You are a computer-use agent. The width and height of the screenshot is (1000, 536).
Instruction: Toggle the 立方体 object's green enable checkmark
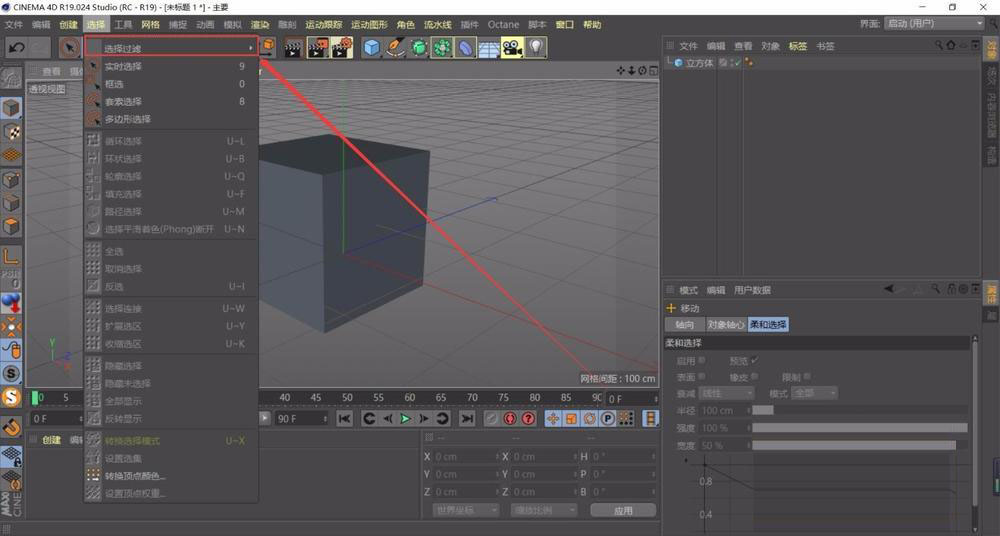[737, 63]
